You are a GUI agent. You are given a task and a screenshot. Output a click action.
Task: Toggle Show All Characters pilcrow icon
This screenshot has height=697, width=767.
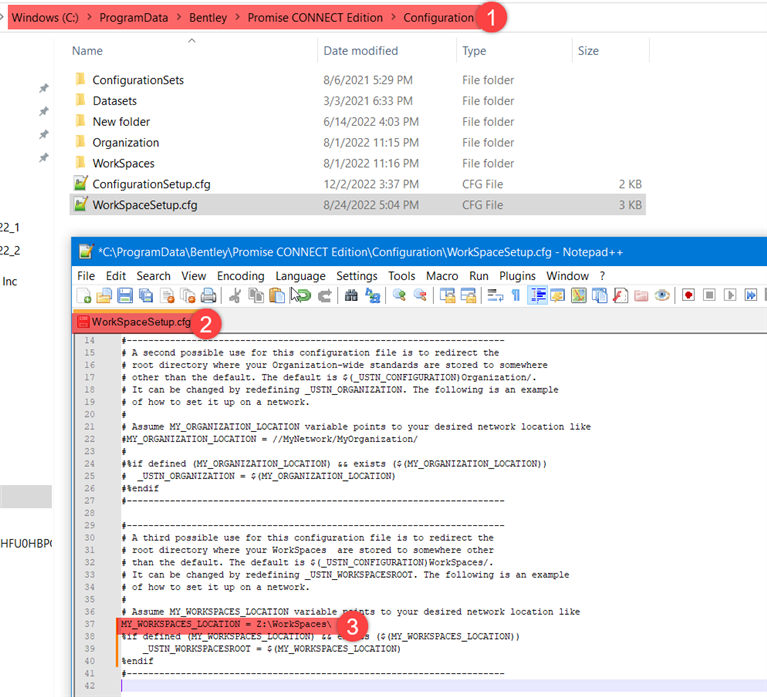click(516, 295)
